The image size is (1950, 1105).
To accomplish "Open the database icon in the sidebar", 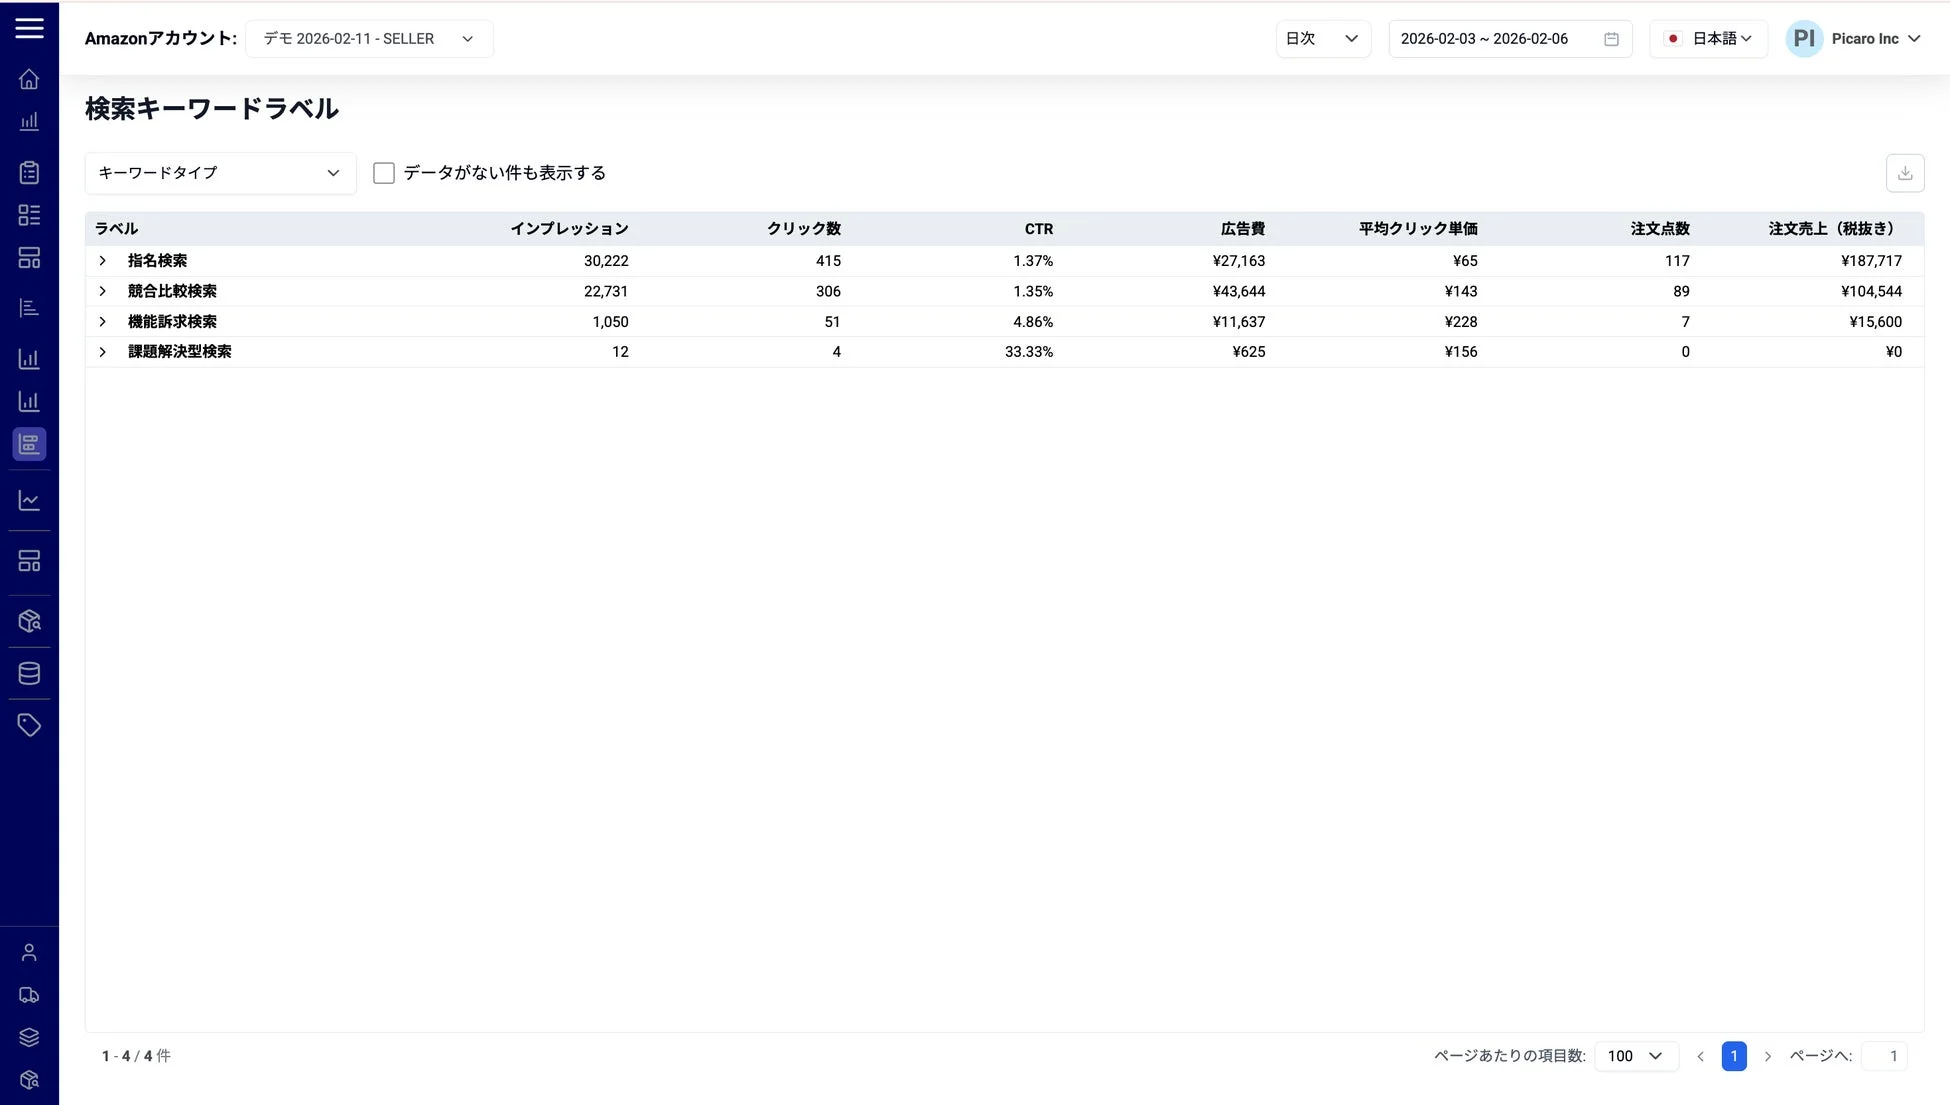I will pyautogui.click(x=29, y=672).
